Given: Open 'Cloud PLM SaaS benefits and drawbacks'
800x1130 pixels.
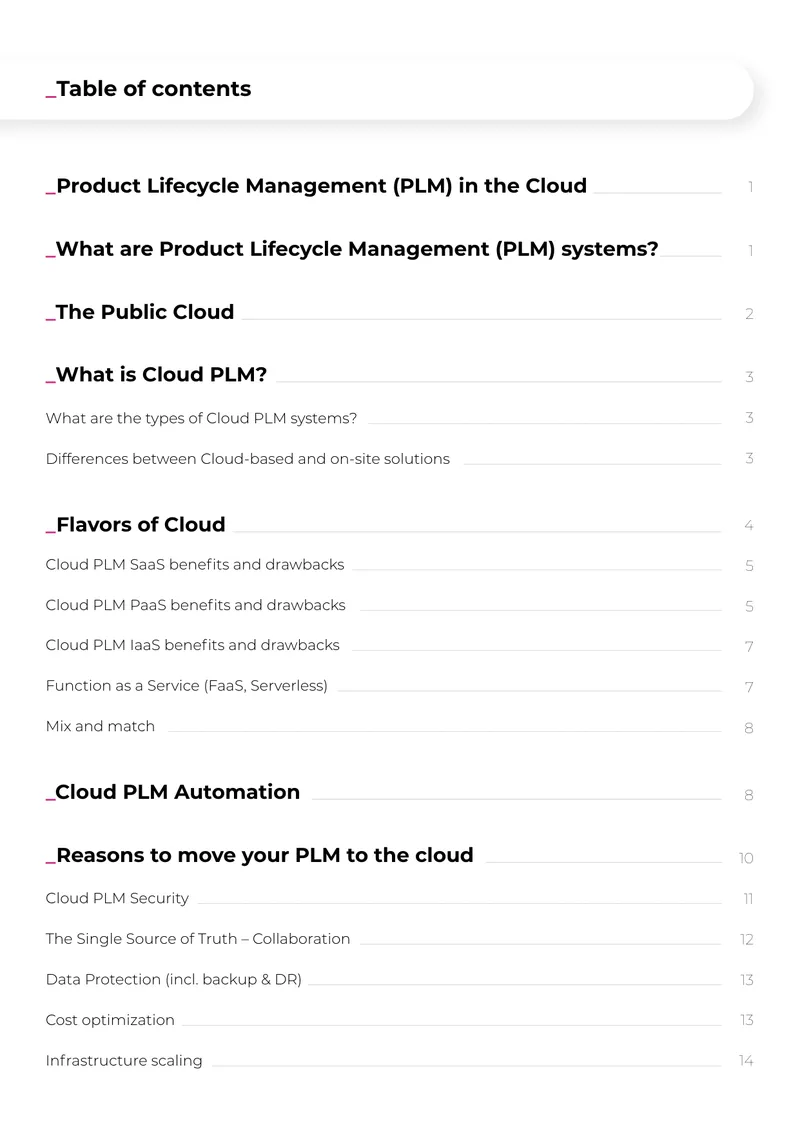Looking at the screenshot, I should [195, 565].
